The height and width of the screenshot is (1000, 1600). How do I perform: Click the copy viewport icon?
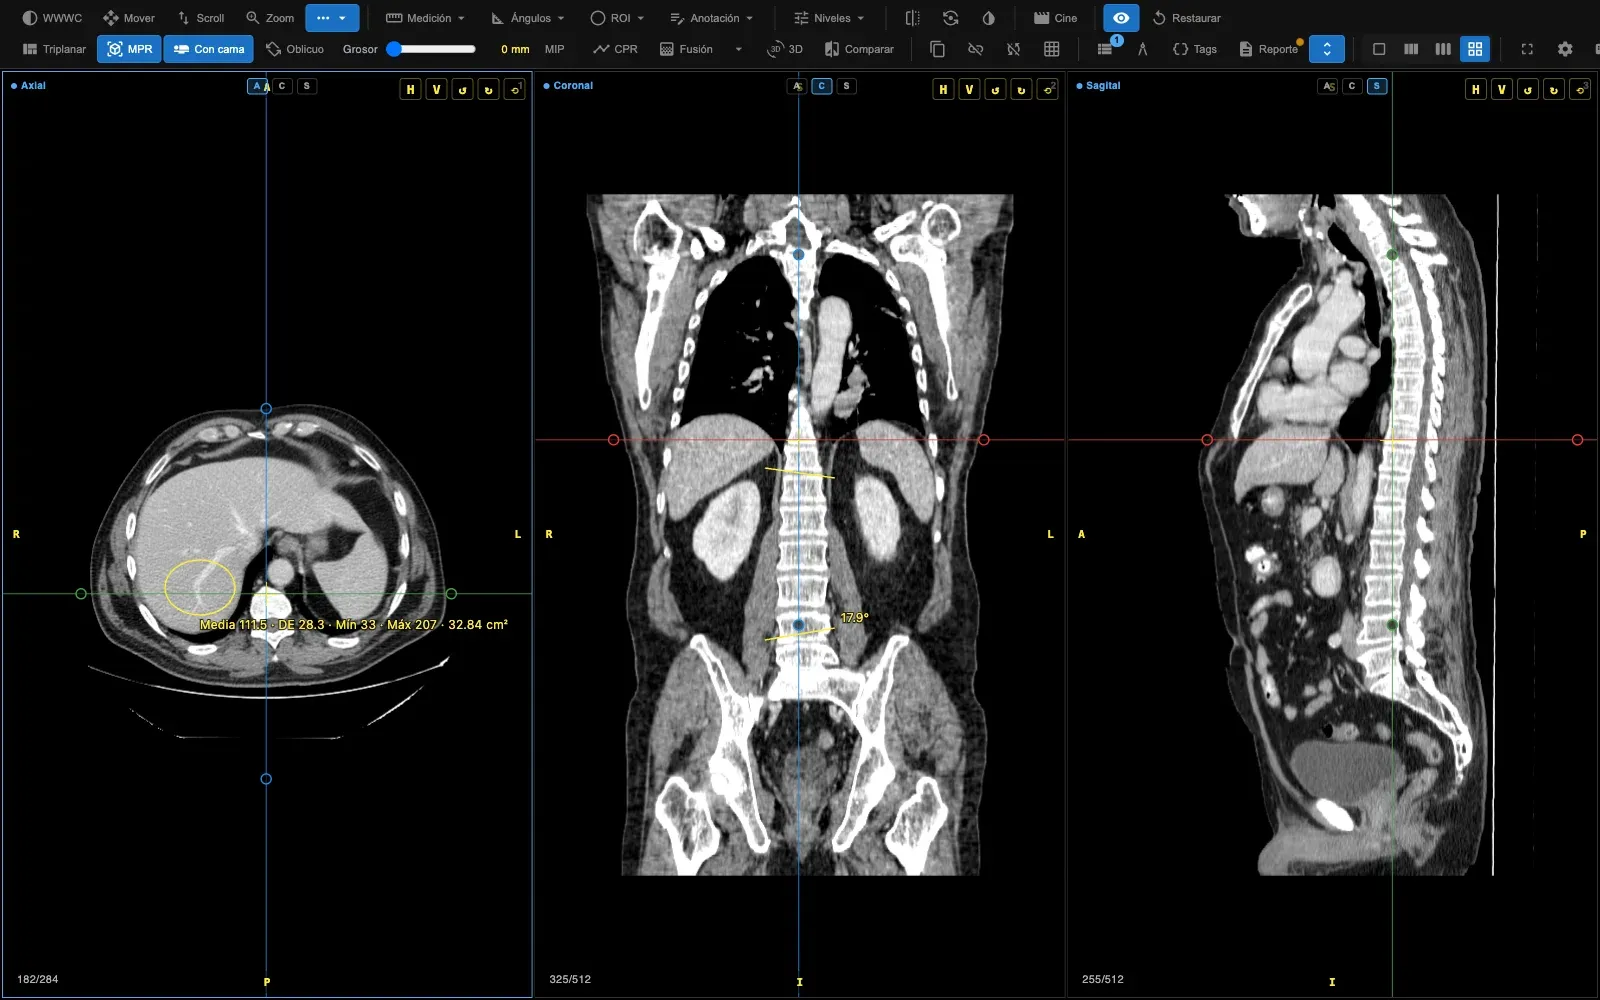pos(937,49)
